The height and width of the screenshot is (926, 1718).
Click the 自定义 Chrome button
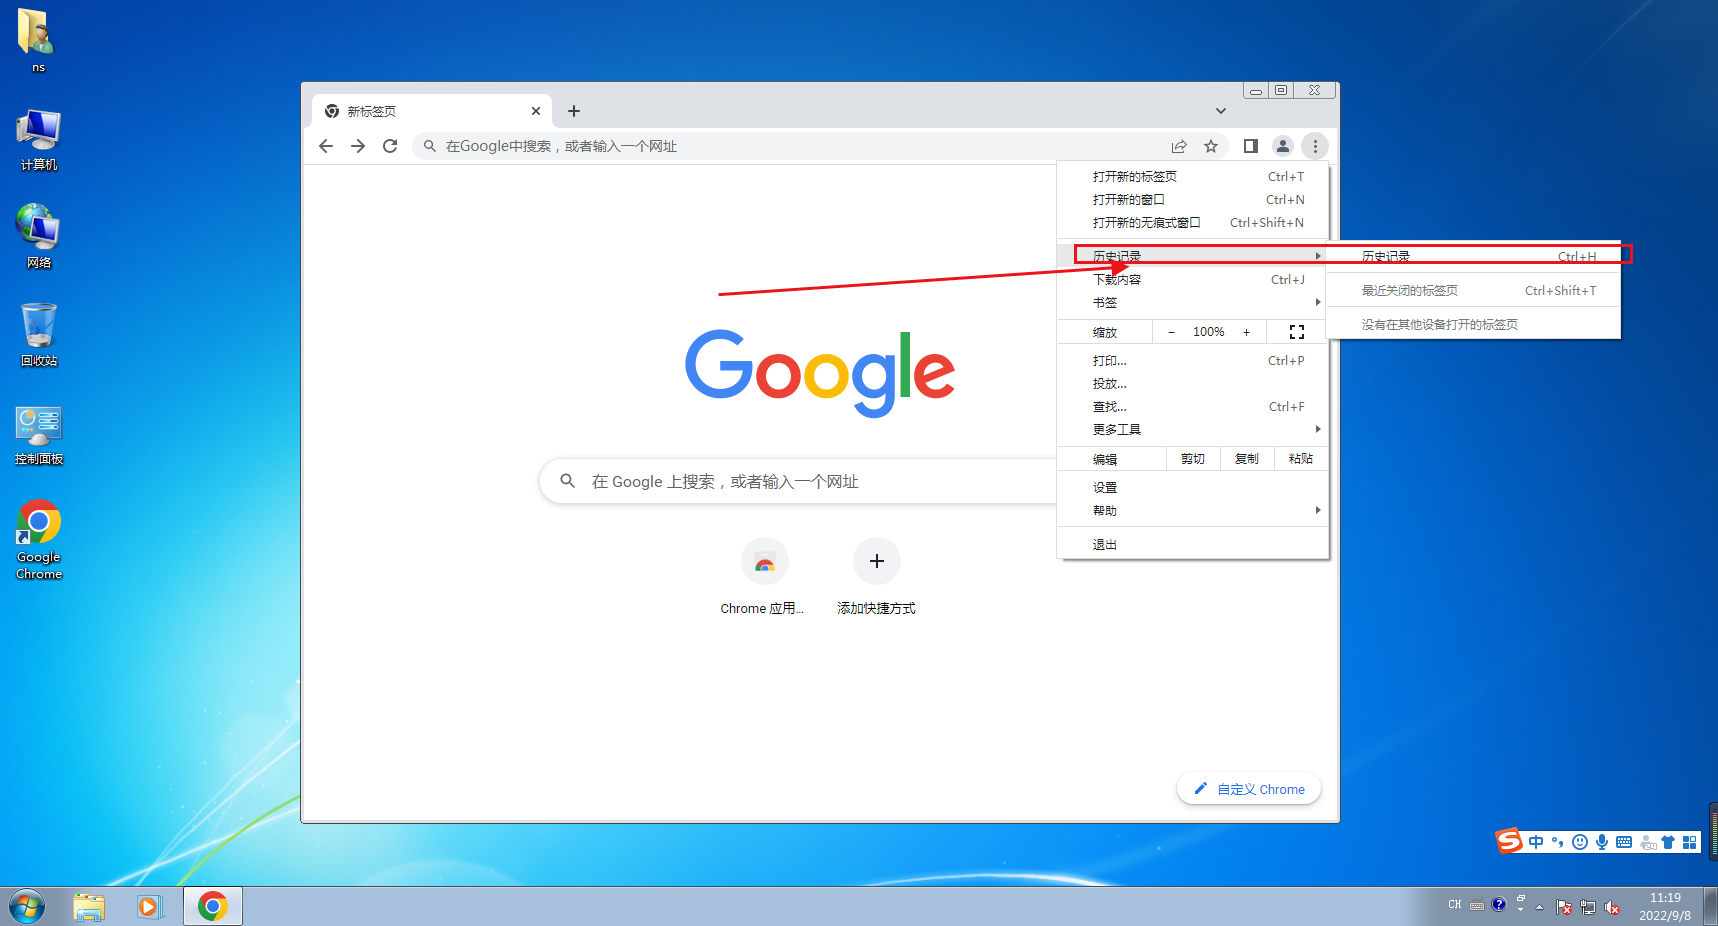coord(1249,789)
